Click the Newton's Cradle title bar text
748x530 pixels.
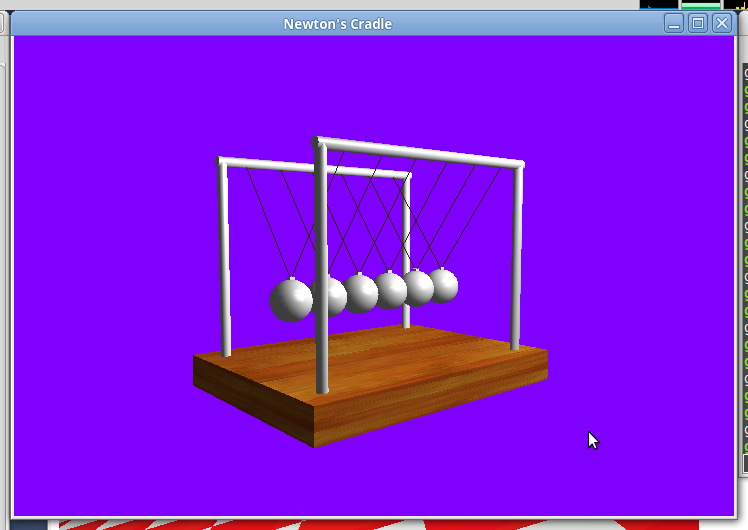(x=338, y=24)
